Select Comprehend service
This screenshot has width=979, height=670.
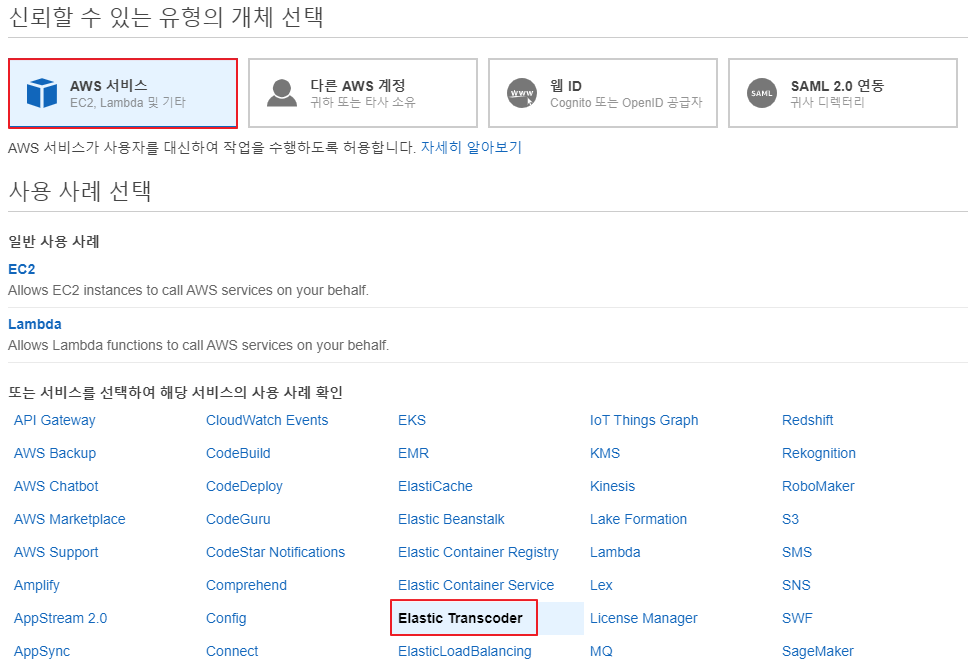[247, 586]
